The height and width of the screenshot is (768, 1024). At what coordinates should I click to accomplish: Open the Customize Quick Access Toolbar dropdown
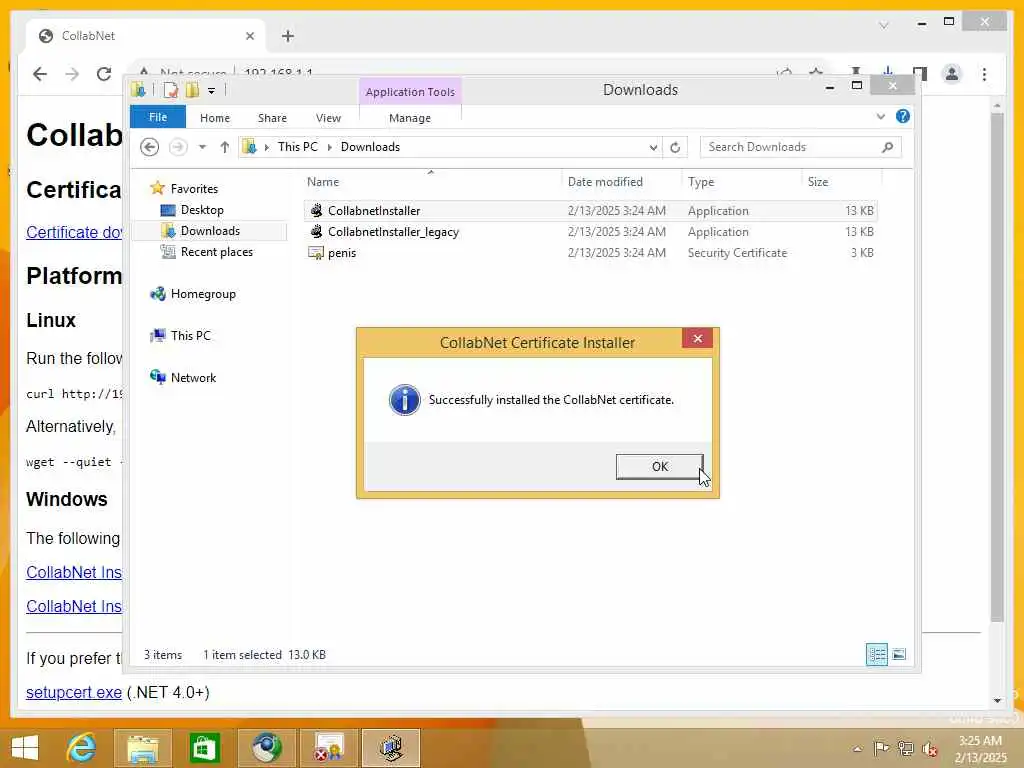point(212,91)
